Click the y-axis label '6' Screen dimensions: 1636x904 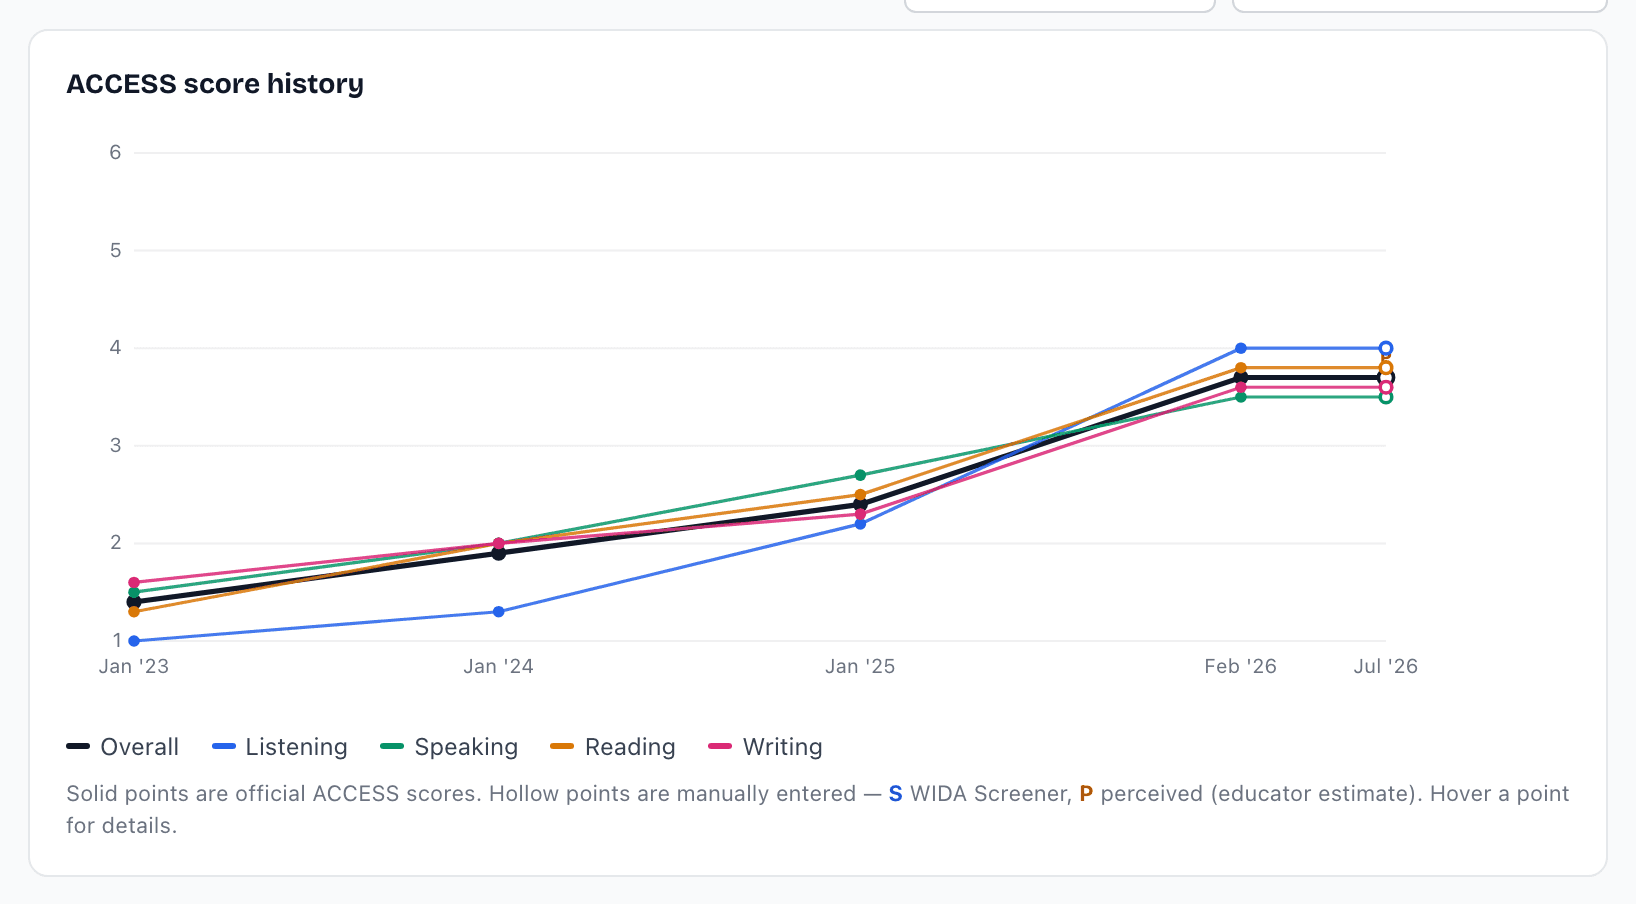[116, 153]
